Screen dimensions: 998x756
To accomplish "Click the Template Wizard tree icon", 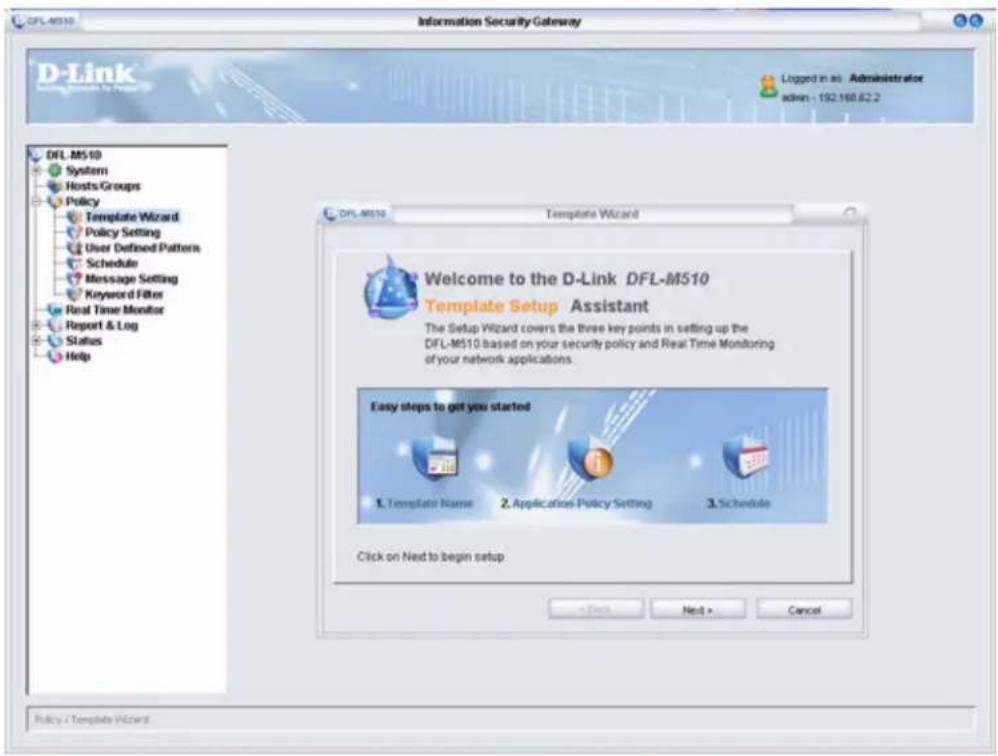I will 75,217.
